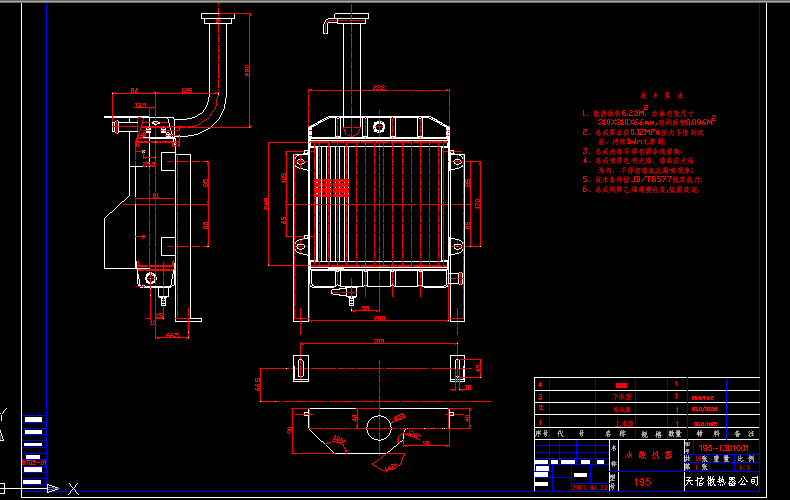Select the filler cap circle on top tank
Image resolution: width=790 pixels, height=500 pixels.
pyautogui.click(x=379, y=125)
